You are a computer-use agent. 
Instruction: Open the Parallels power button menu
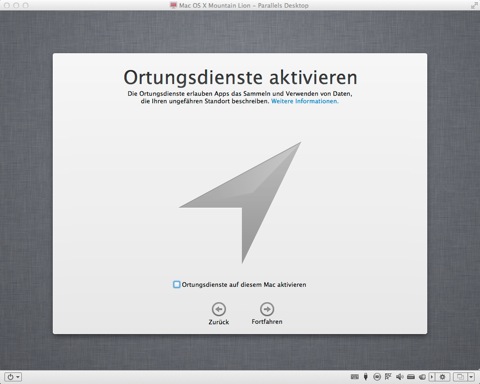click(13, 377)
